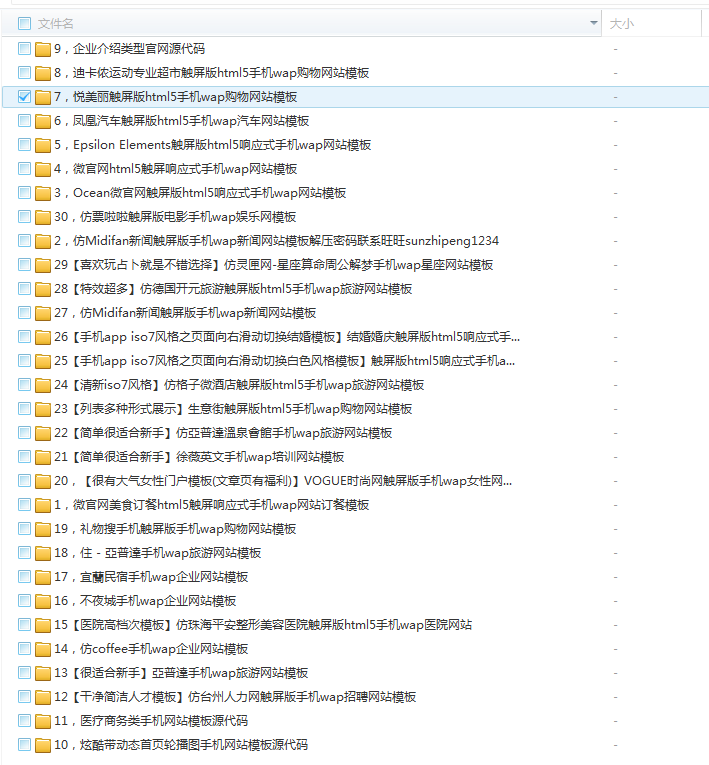This screenshot has width=709, height=765.
Task: Open folder 12【干净简洁人才模板】仿台州人力网
Action: 235,697
